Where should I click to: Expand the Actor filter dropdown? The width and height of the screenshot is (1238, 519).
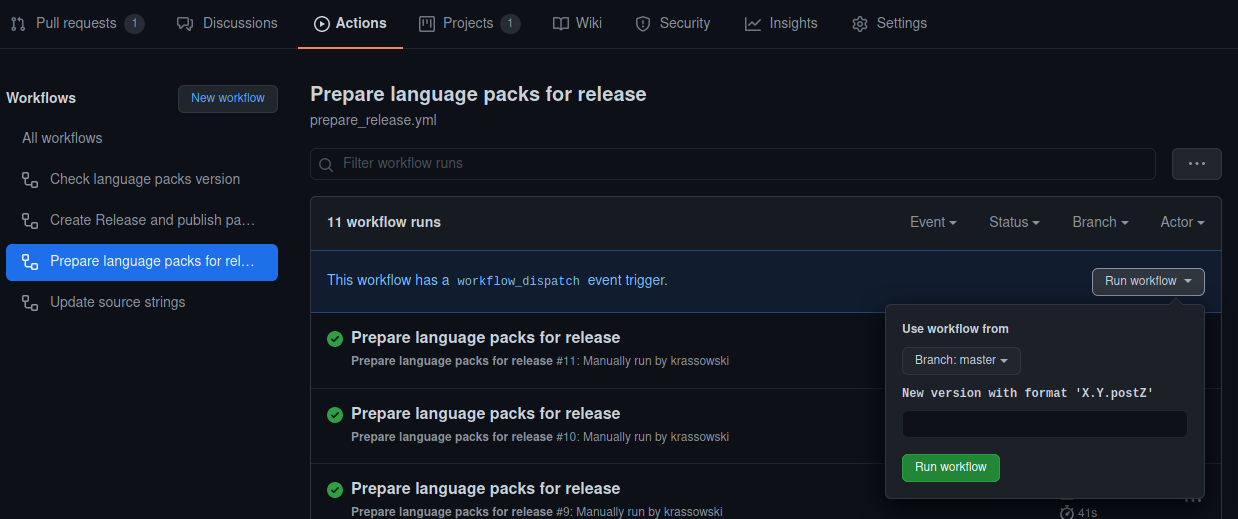click(x=1182, y=222)
